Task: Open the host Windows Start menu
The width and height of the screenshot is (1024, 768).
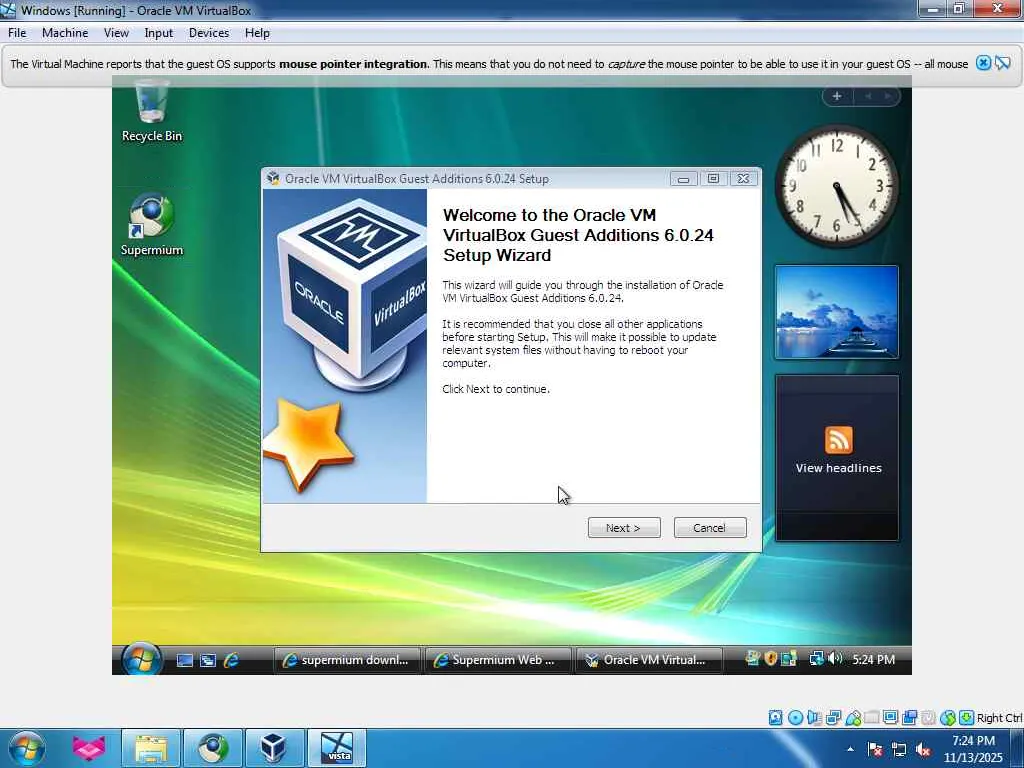Action: click(26, 748)
